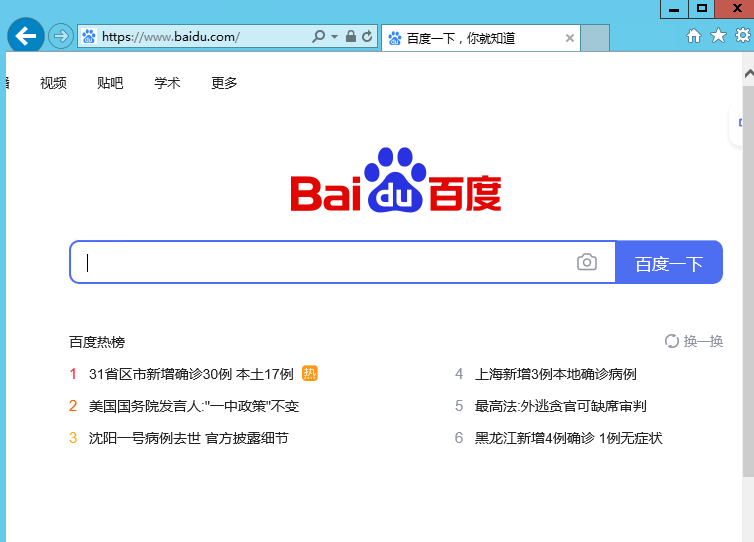Screen dimensions: 754x542
Task: Close the 百度一下，你就知道 tab
Action: (x=570, y=38)
